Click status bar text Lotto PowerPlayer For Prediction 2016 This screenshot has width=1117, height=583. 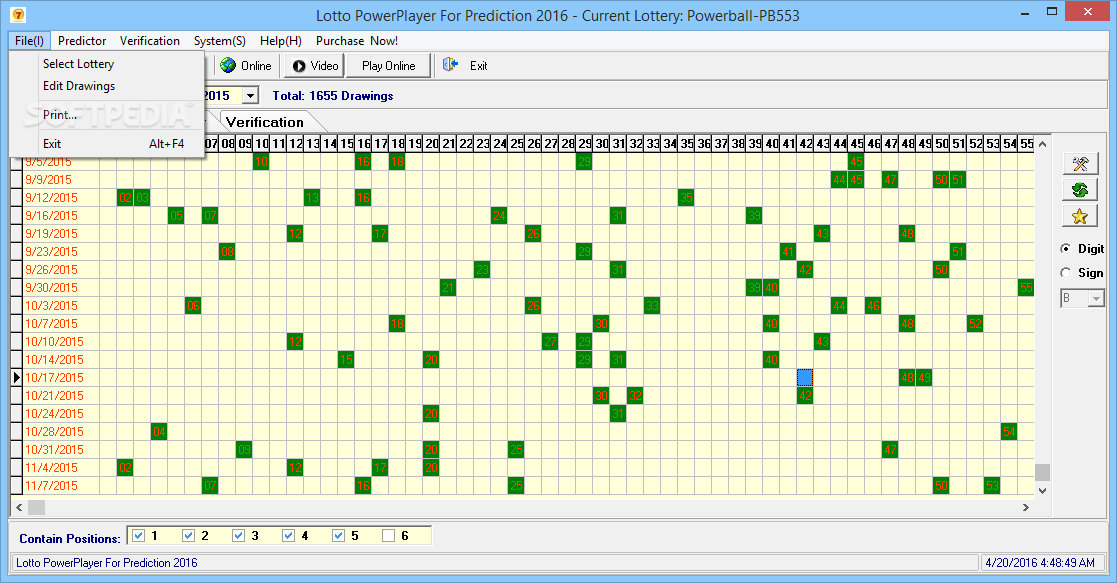point(107,562)
